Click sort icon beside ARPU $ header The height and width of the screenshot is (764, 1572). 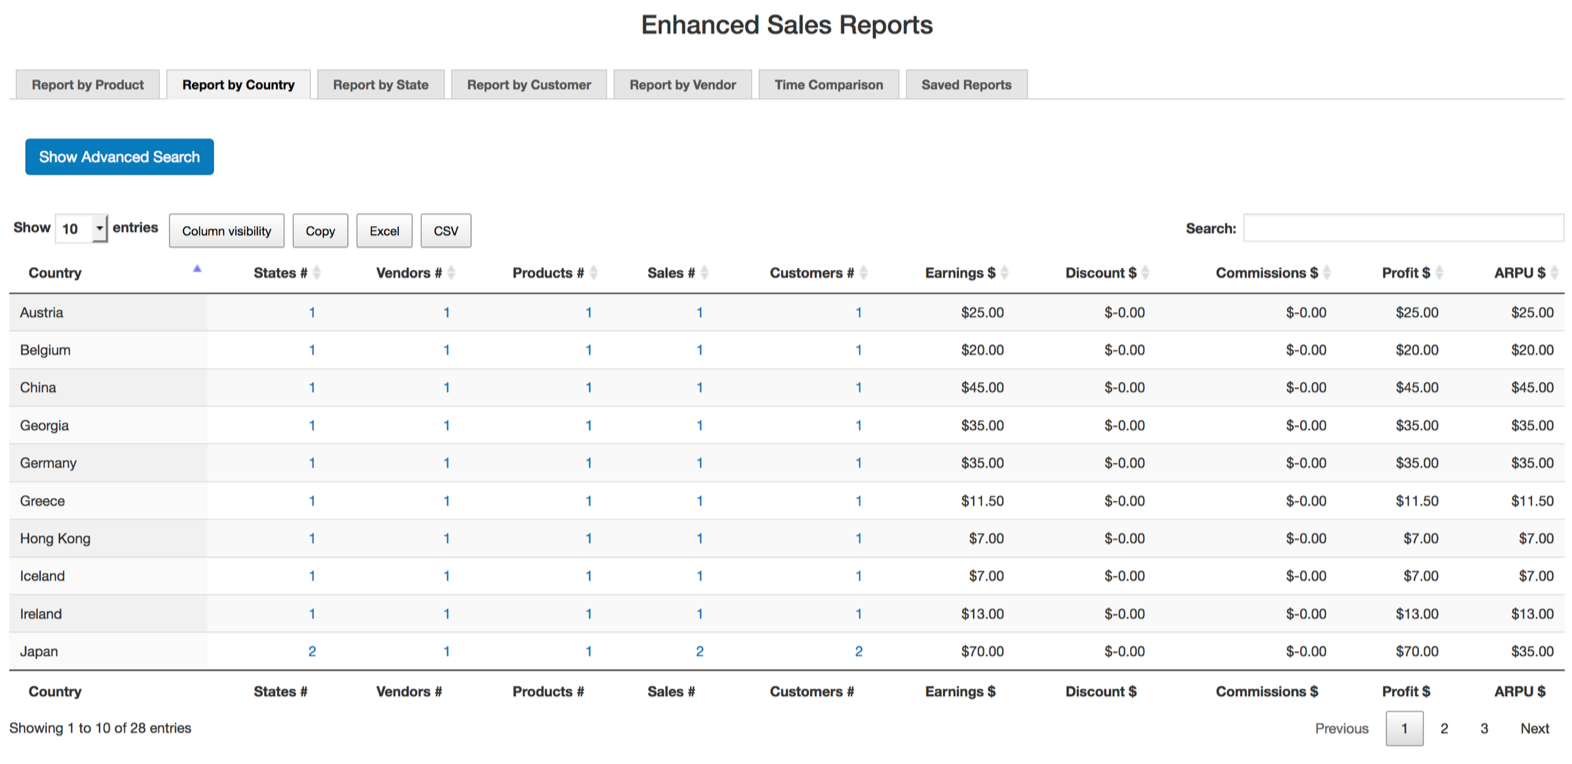point(1555,273)
